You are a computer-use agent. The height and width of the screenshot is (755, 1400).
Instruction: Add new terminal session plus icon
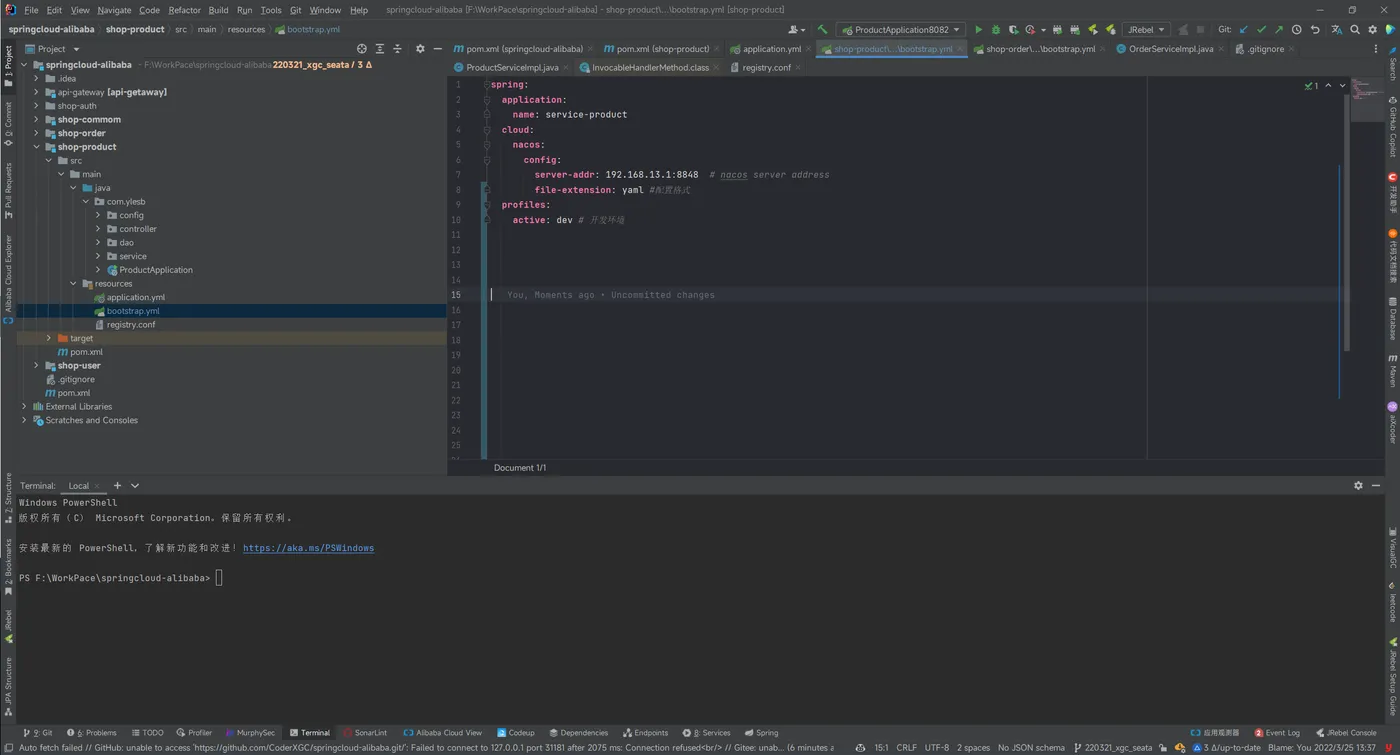(117, 486)
